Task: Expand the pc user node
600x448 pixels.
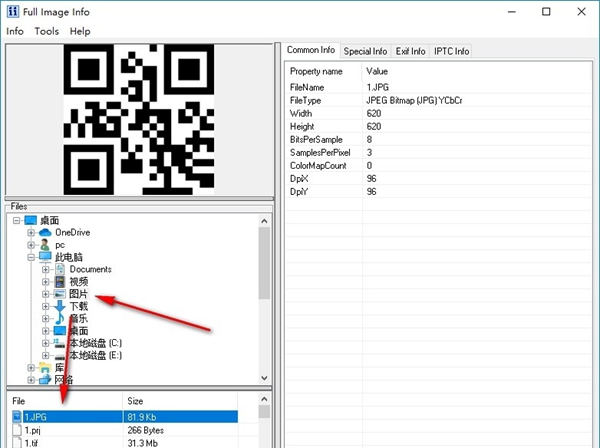Action: click(31, 245)
